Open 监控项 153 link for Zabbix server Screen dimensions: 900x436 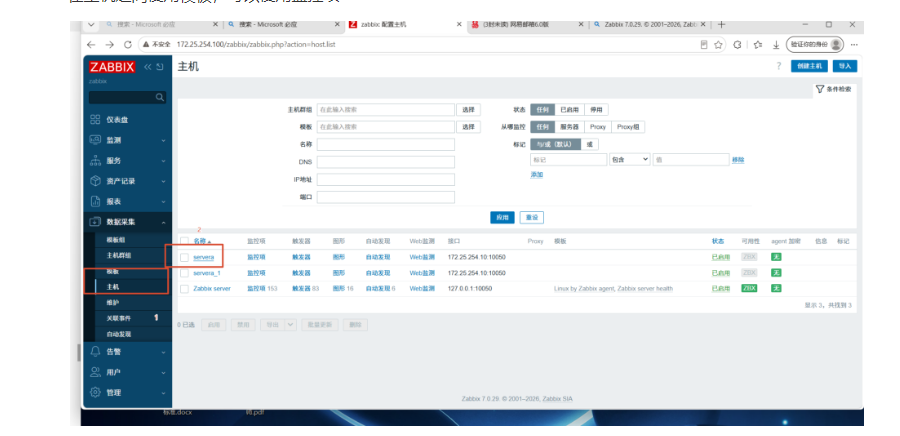click(262, 289)
